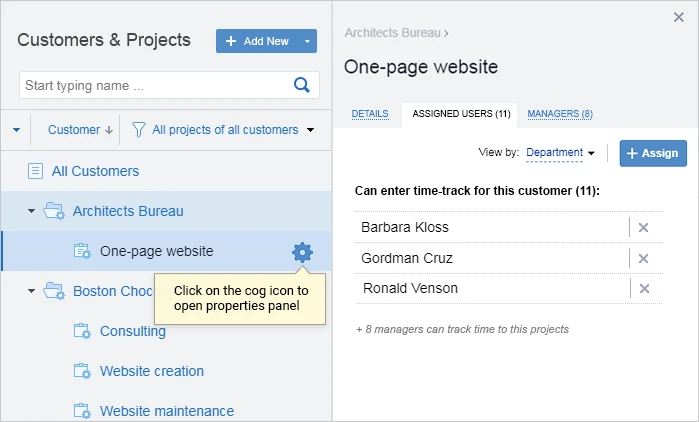Image resolution: width=699 pixels, height=422 pixels.
Task: Open the Managers (8) tab
Action: pyautogui.click(x=560, y=114)
